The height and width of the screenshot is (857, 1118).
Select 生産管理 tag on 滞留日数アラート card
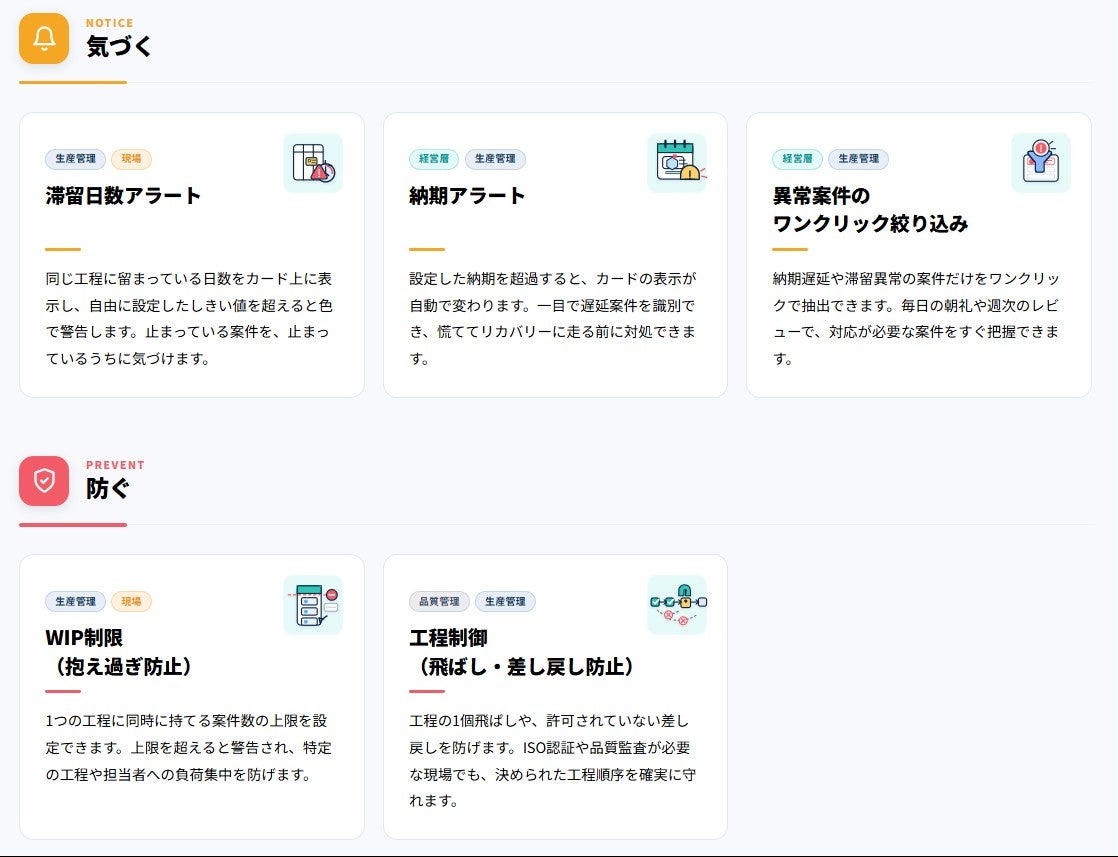point(76,158)
